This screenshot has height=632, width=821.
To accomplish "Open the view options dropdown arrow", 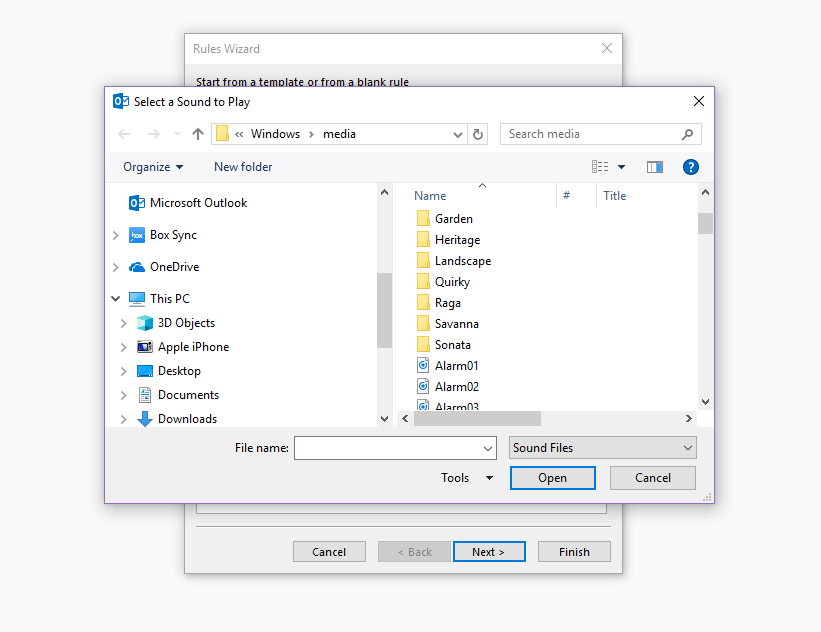I will (622, 167).
